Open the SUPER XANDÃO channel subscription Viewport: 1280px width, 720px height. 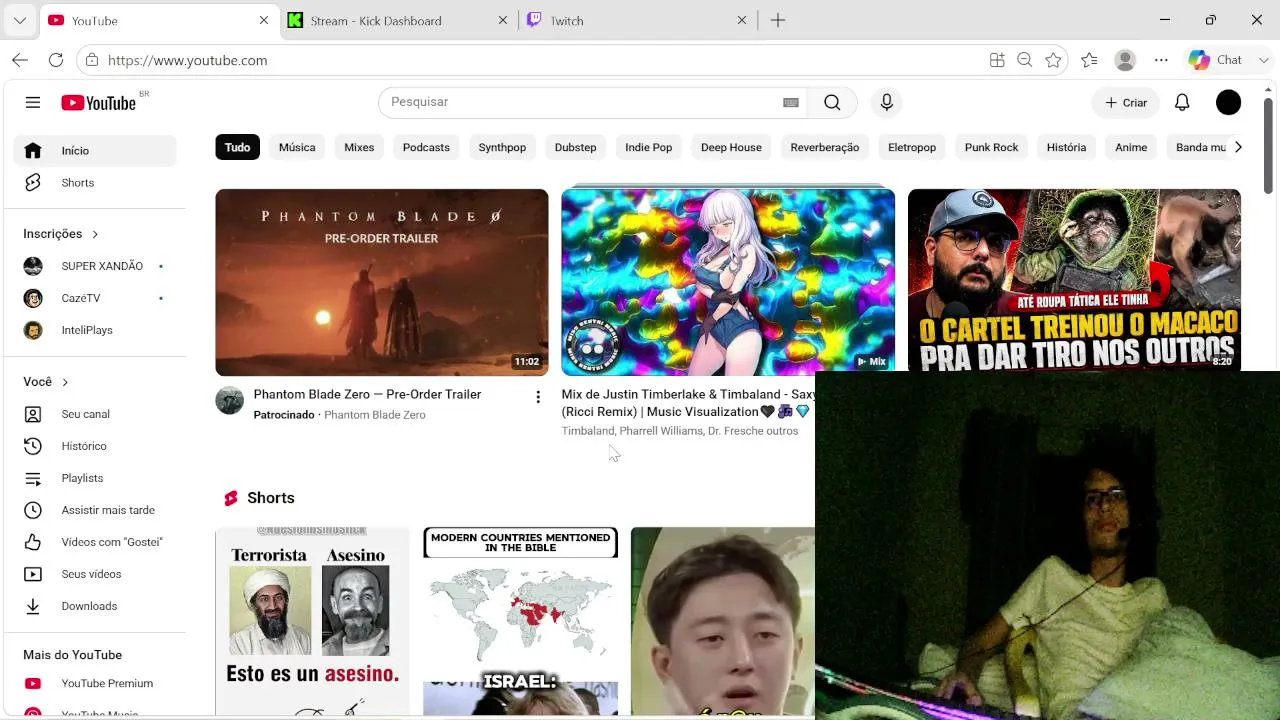point(95,266)
